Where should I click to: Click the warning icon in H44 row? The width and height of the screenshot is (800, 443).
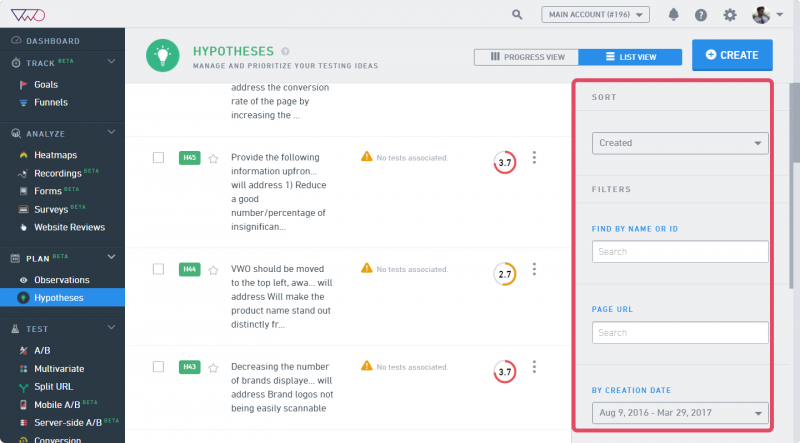366,268
